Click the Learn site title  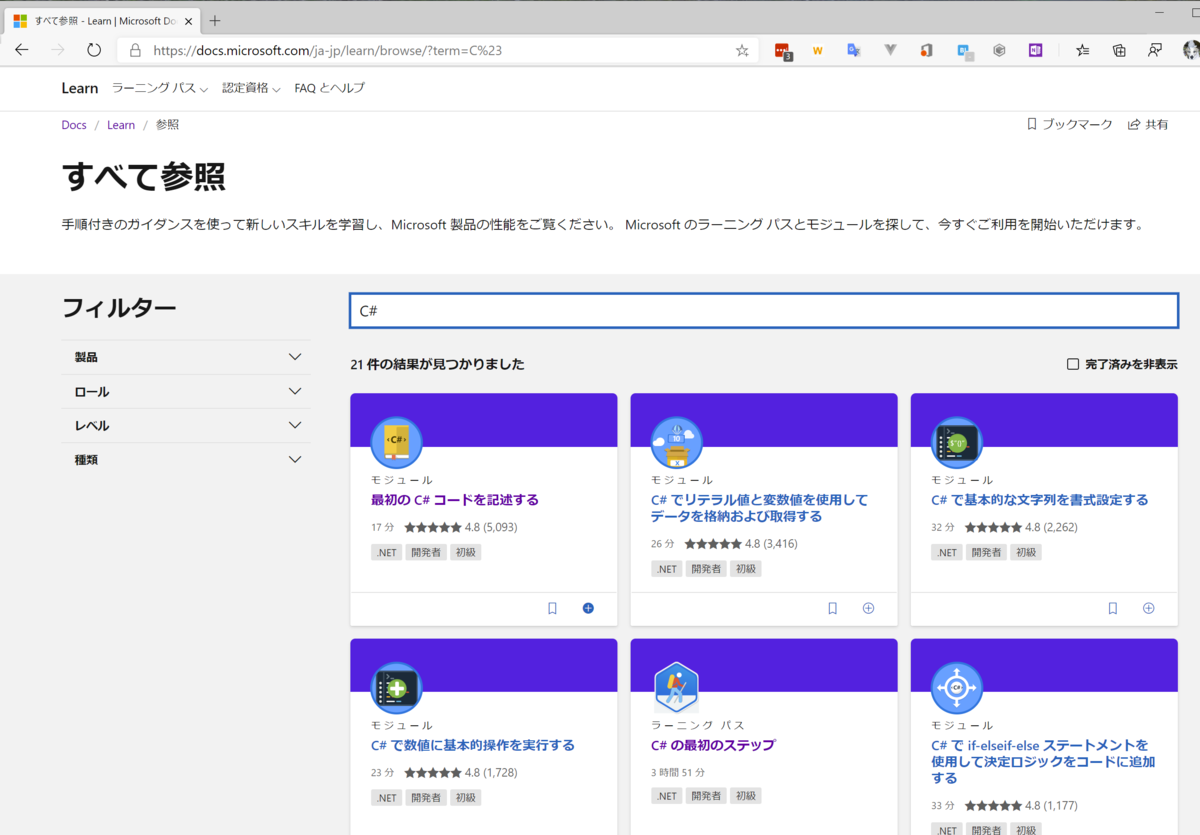[x=80, y=88]
